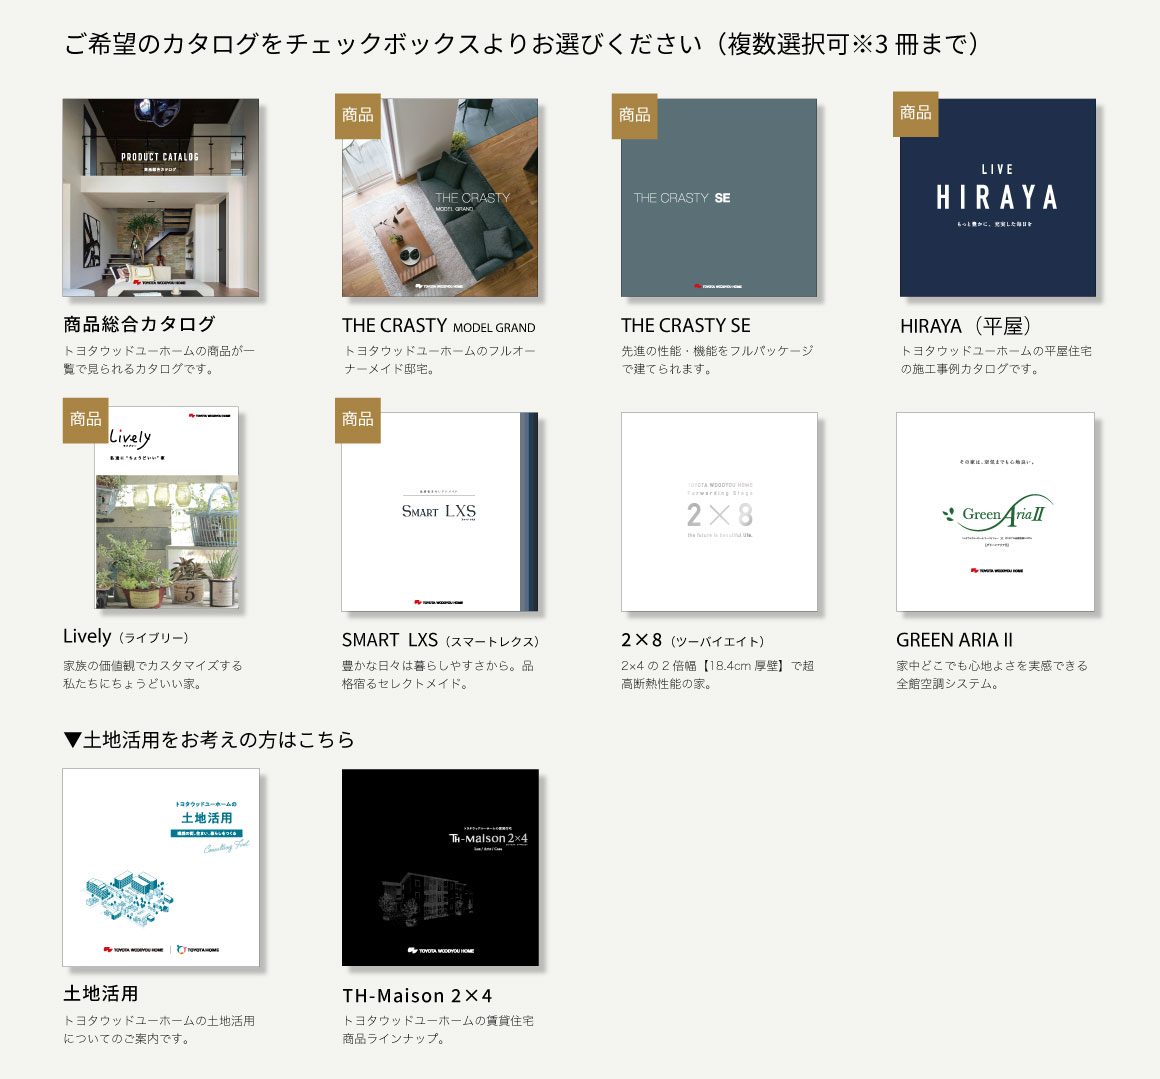Click the 商品総合カタログ title text

(x=139, y=324)
